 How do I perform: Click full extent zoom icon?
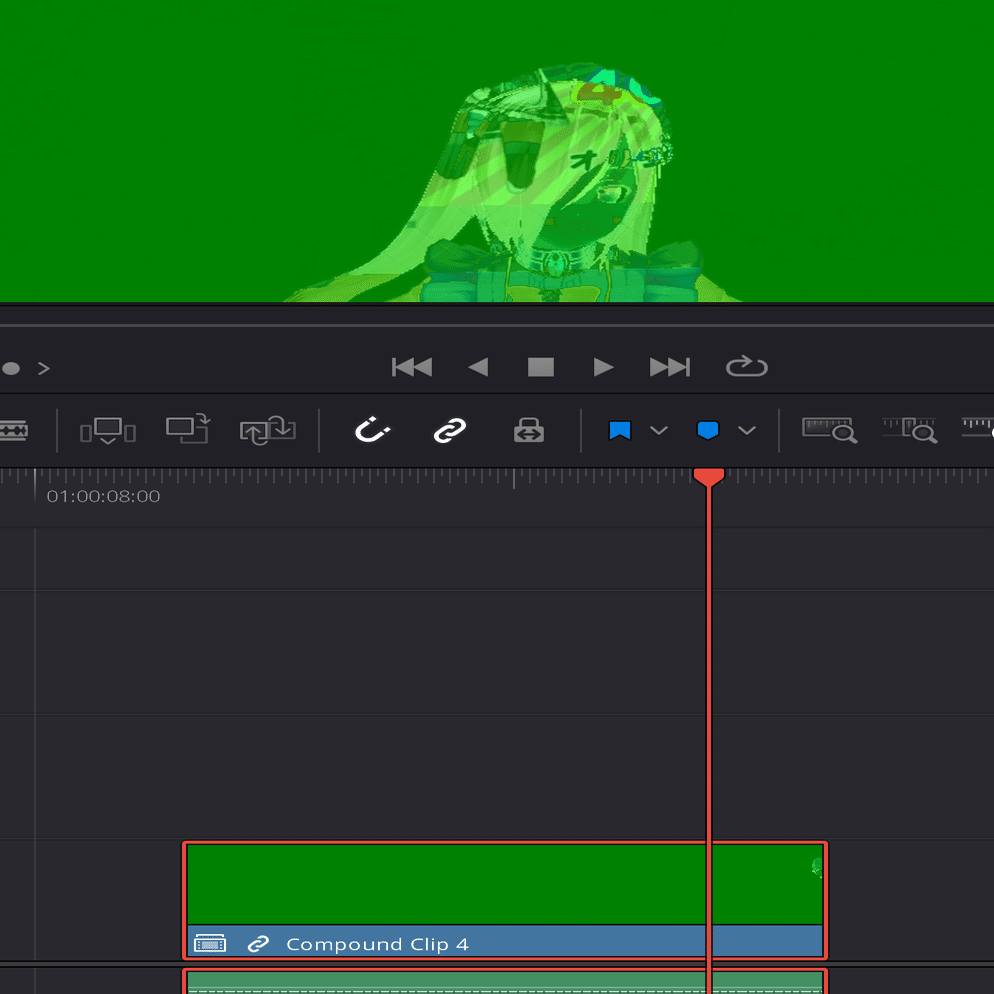click(829, 430)
